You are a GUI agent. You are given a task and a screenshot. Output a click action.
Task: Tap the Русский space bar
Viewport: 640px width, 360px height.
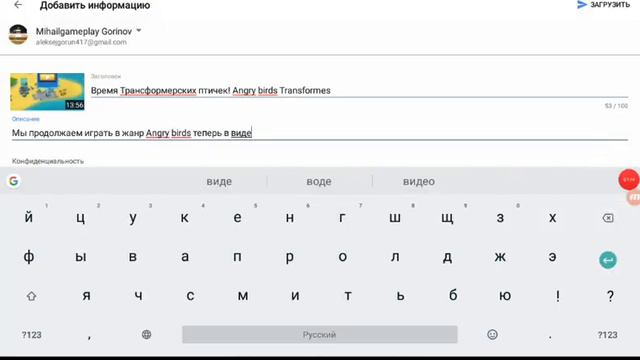(x=320, y=334)
